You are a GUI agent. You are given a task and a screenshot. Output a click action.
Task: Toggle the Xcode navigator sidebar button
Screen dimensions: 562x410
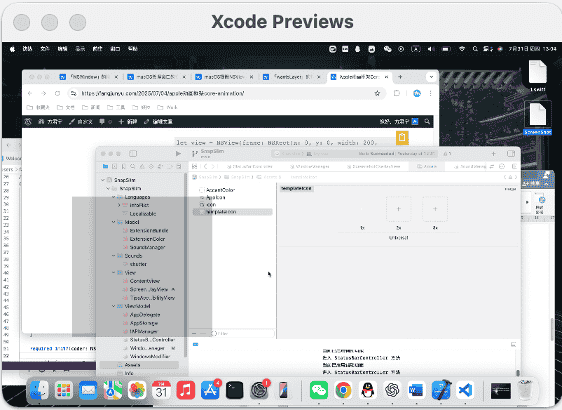point(133,154)
